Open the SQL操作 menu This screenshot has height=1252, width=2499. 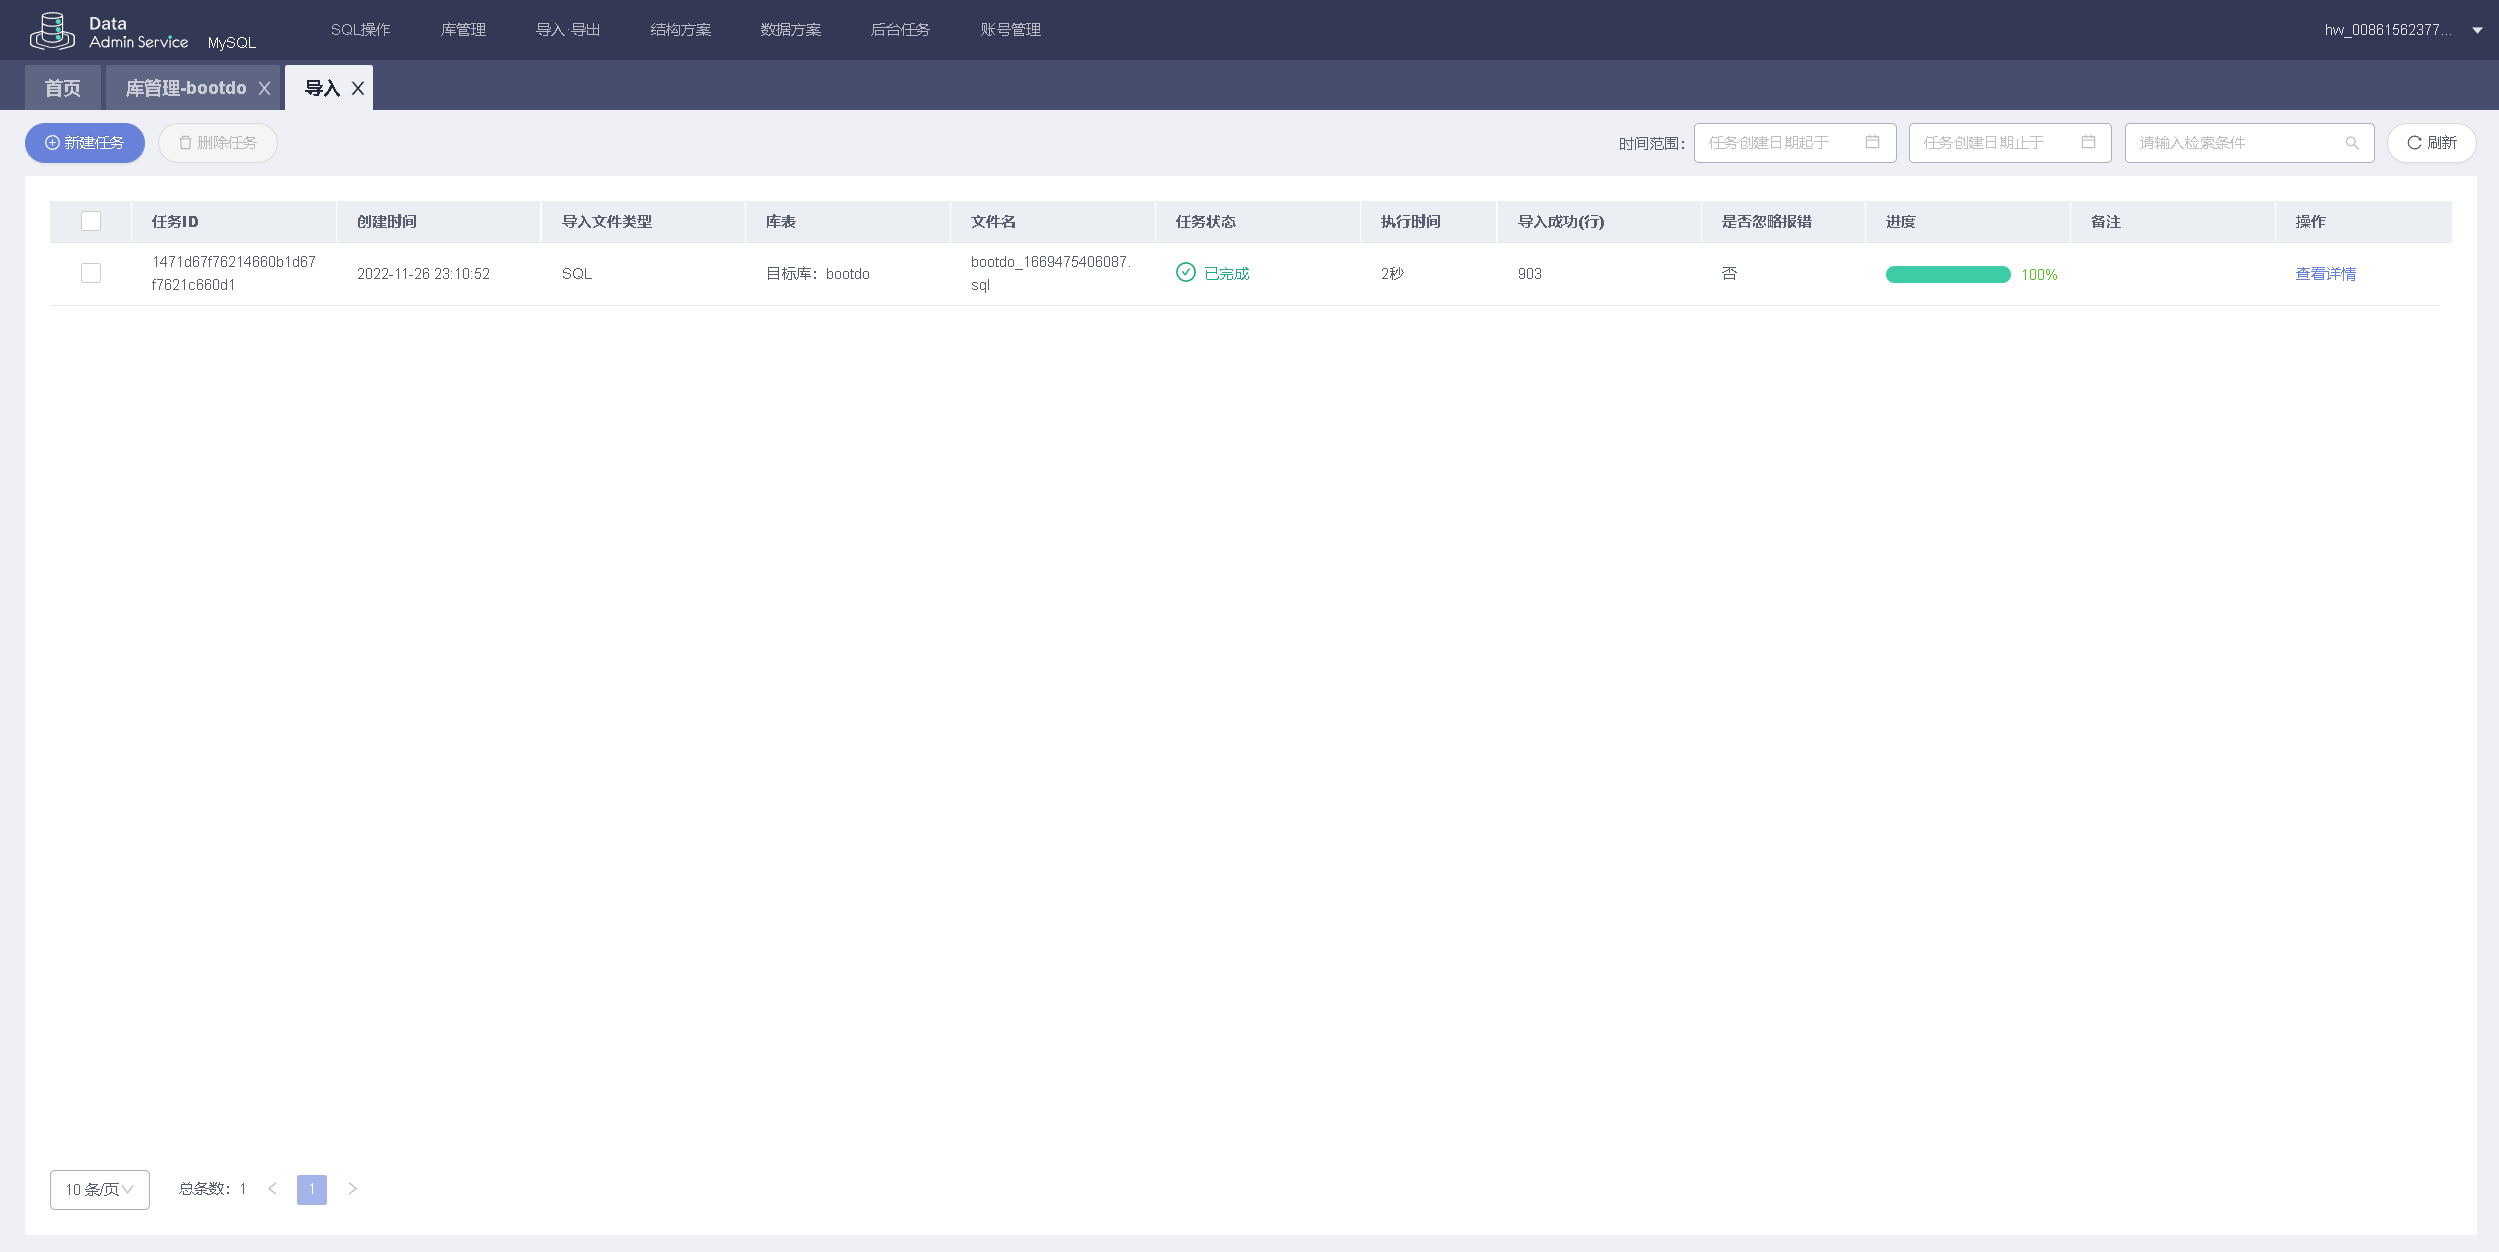(x=360, y=30)
